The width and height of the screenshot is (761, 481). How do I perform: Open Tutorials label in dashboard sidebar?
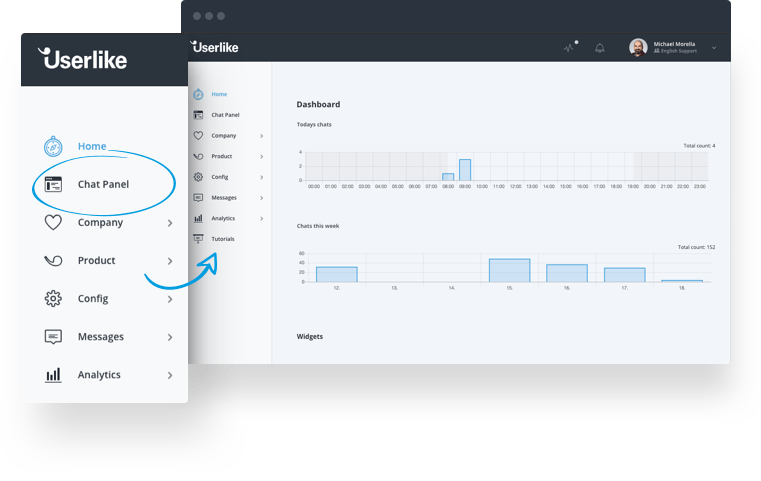click(223, 239)
